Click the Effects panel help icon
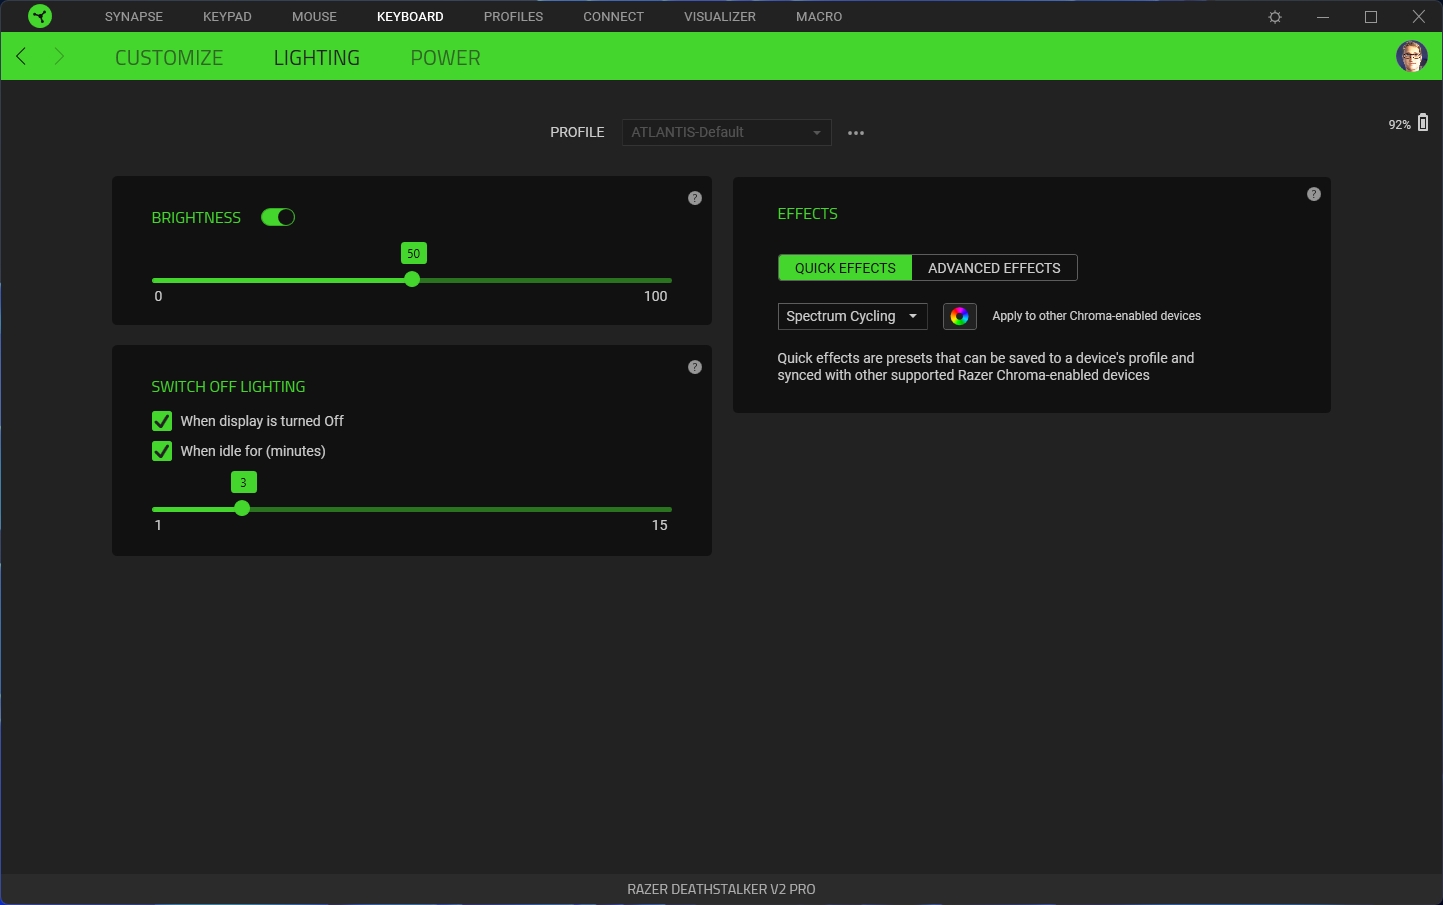Screen dimensions: 1443x905 (x=1314, y=194)
